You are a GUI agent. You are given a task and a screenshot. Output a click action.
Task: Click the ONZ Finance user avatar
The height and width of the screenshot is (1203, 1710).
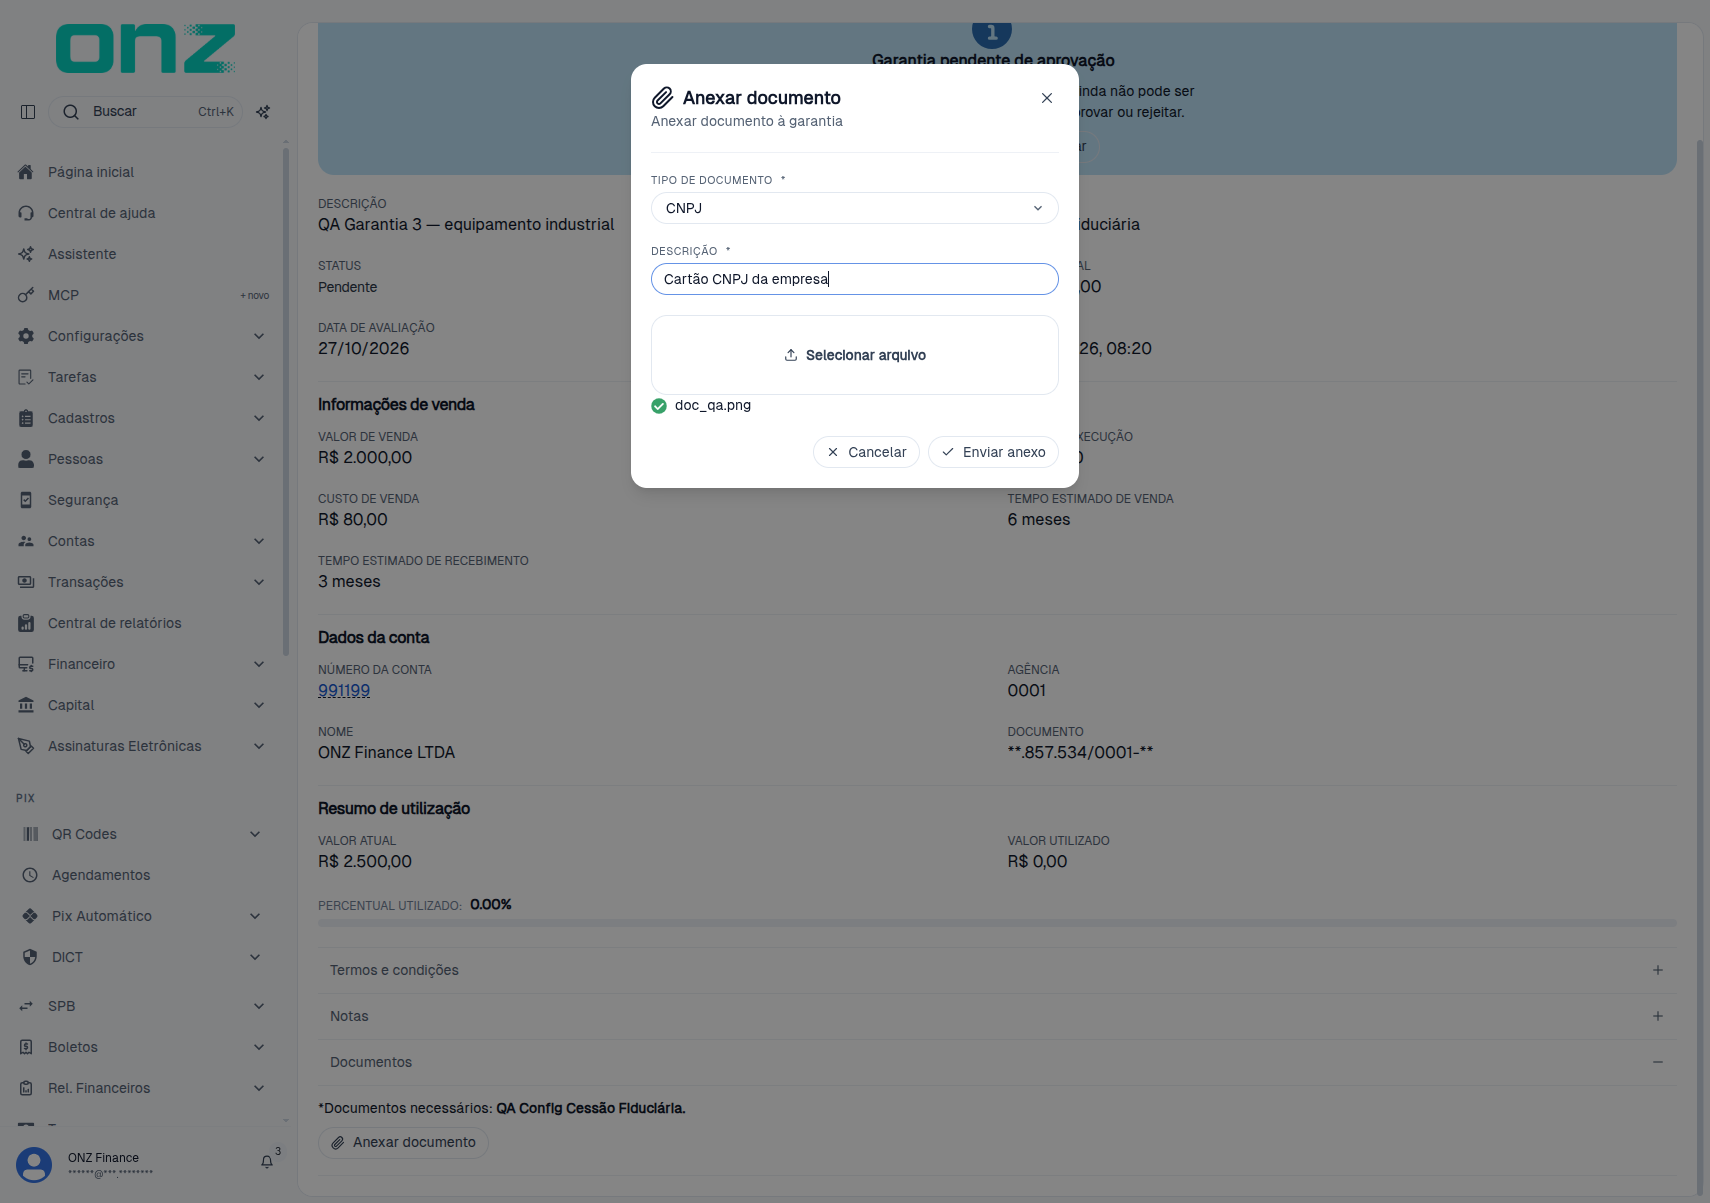click(34, 1165)
